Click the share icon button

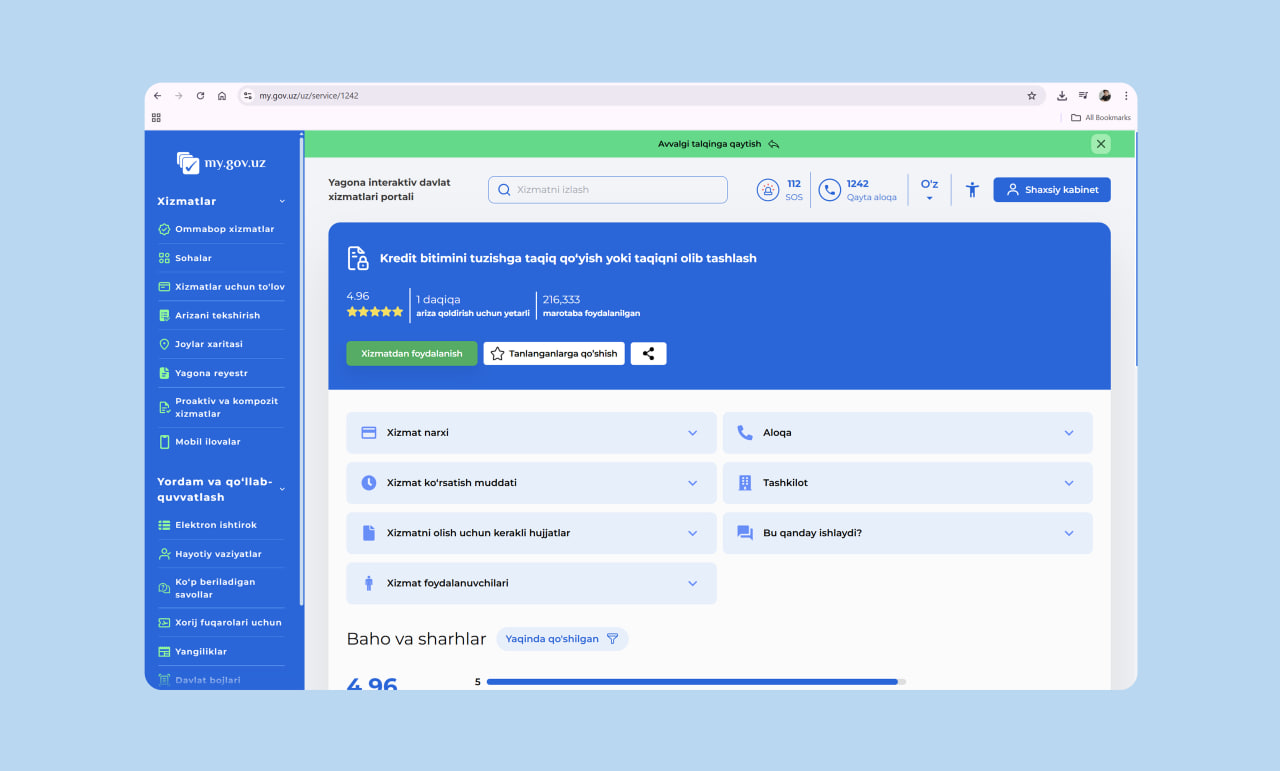tap(648, 353)
